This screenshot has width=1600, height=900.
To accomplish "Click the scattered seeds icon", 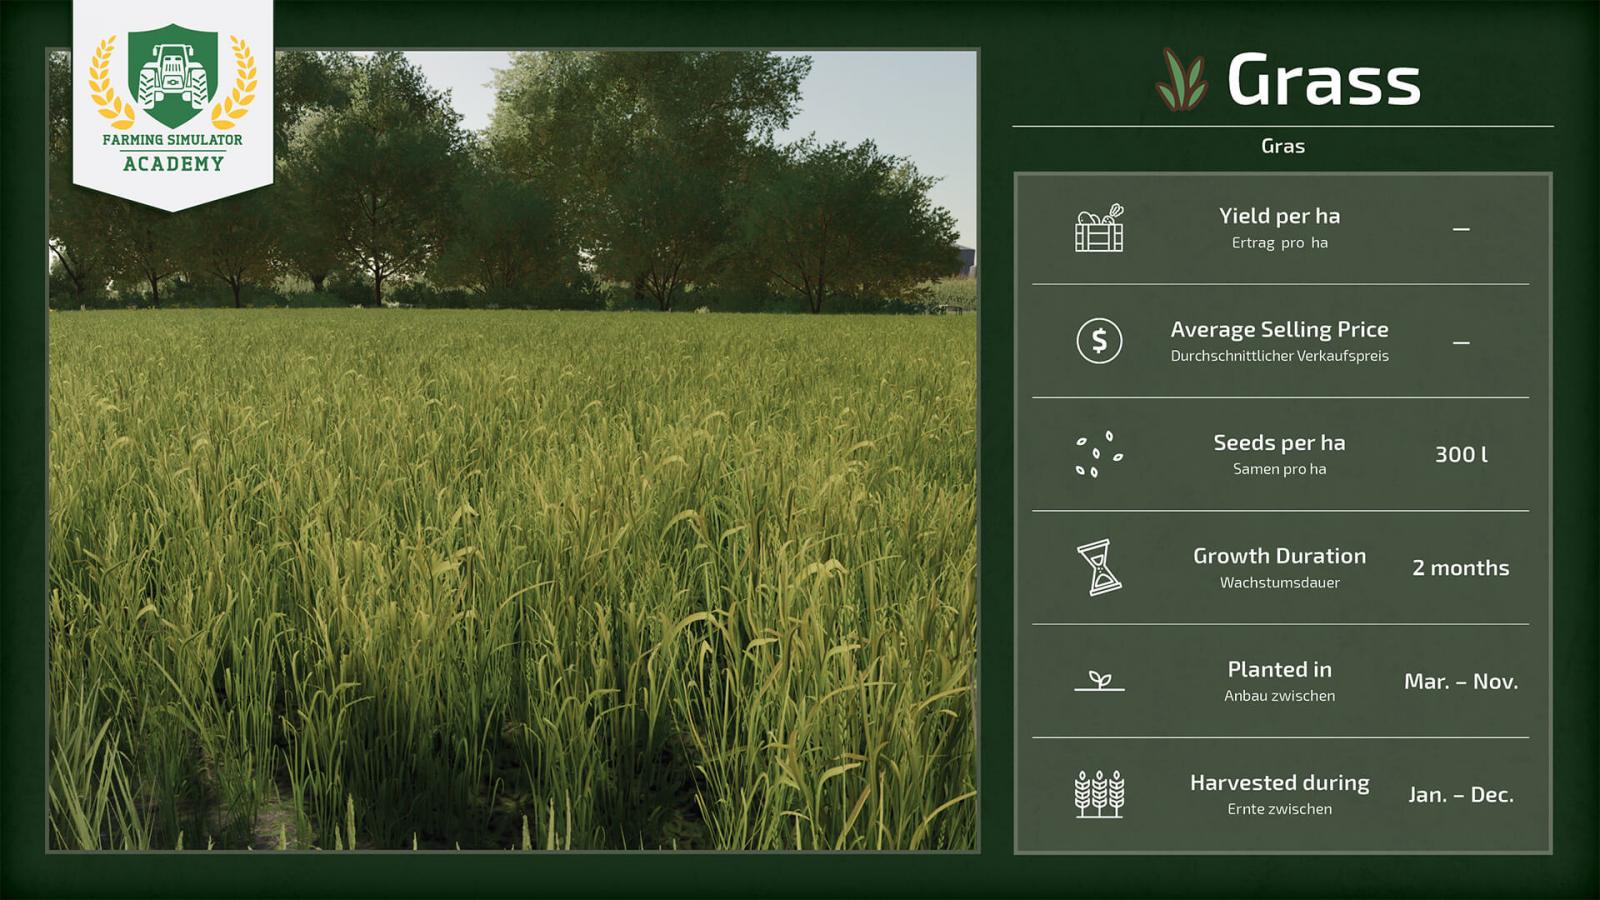I will click(x=1098, y=454).
